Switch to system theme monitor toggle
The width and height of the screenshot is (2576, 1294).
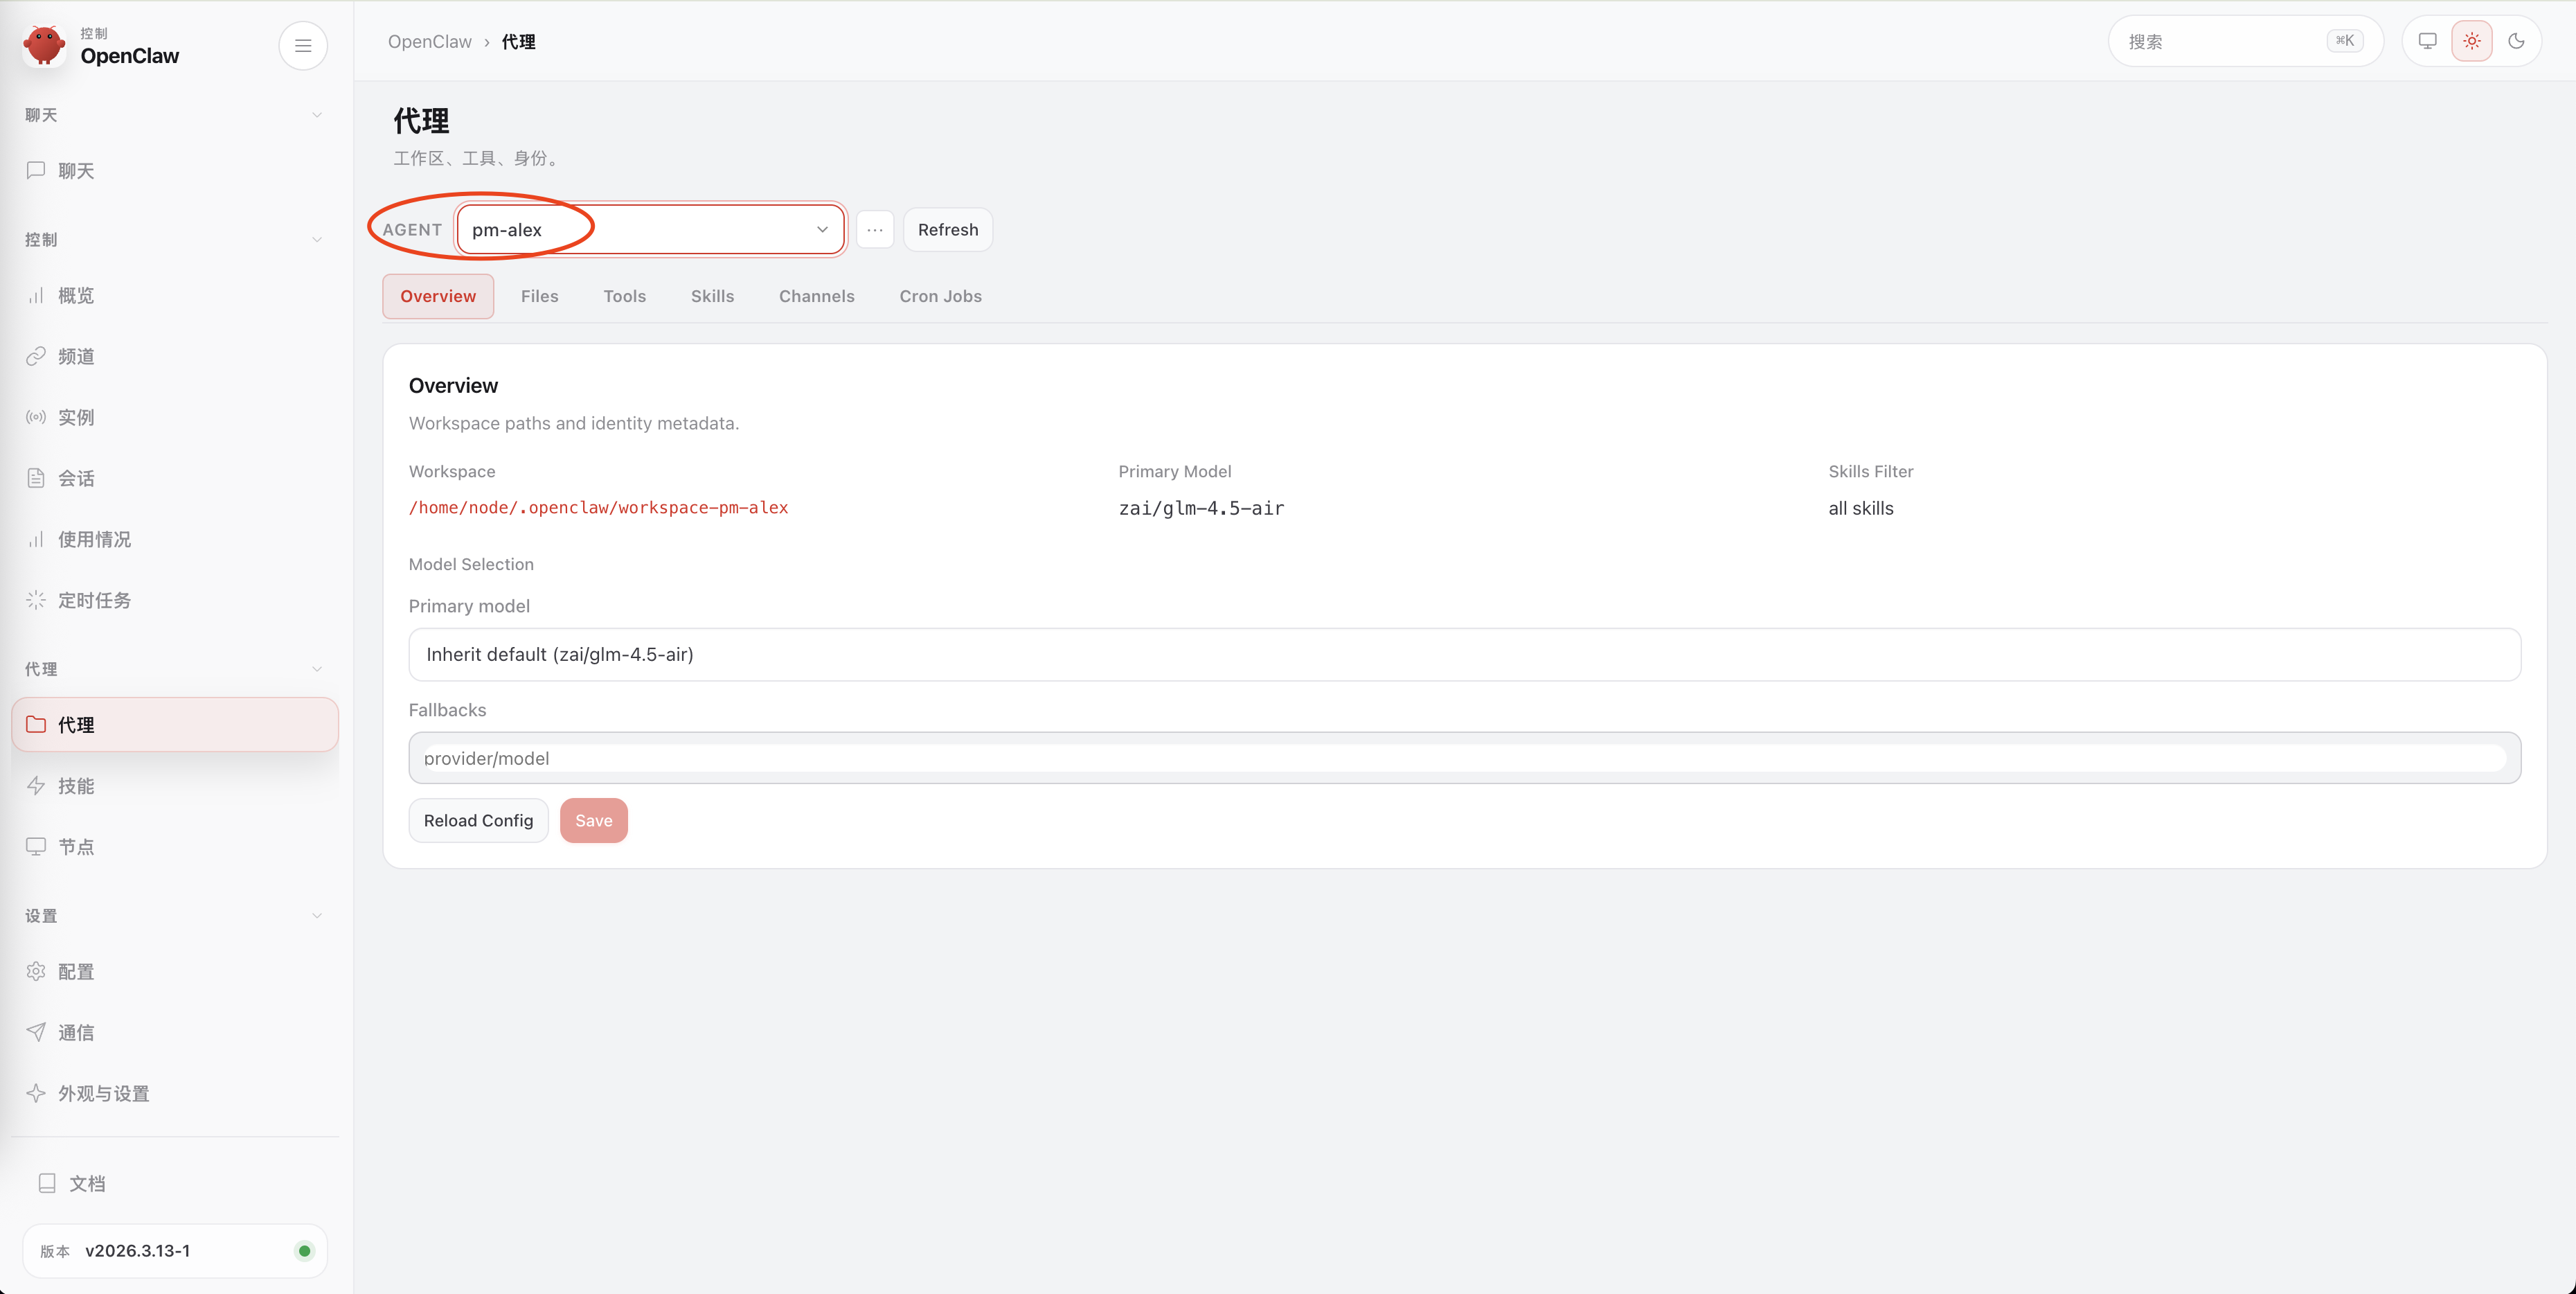point(2427,41)
